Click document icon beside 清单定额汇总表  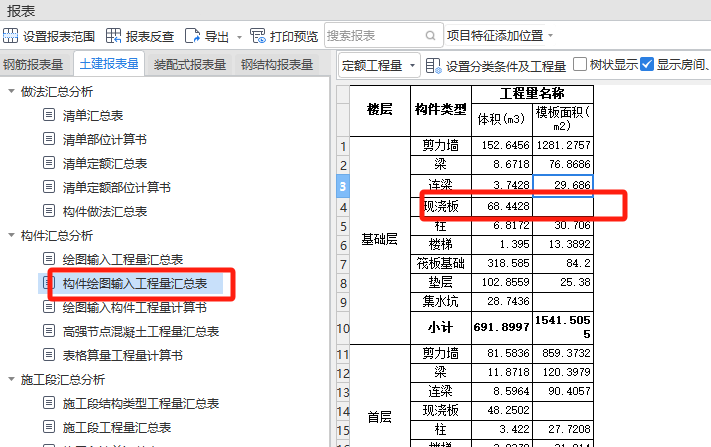tap(49, 163)
